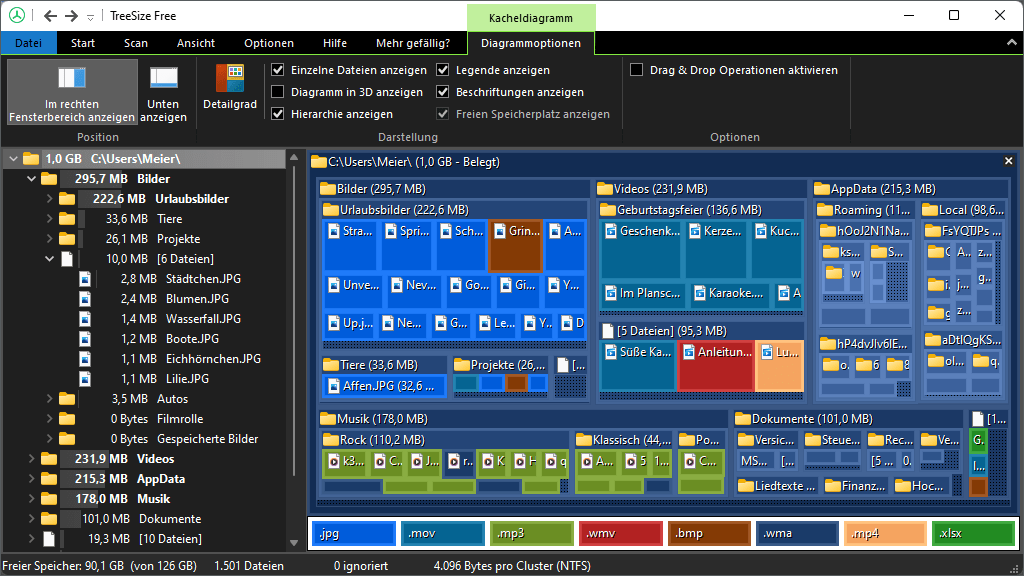Click the [10 Dateien] file icon in tree

pyautogui.click(x=50, y=539)
